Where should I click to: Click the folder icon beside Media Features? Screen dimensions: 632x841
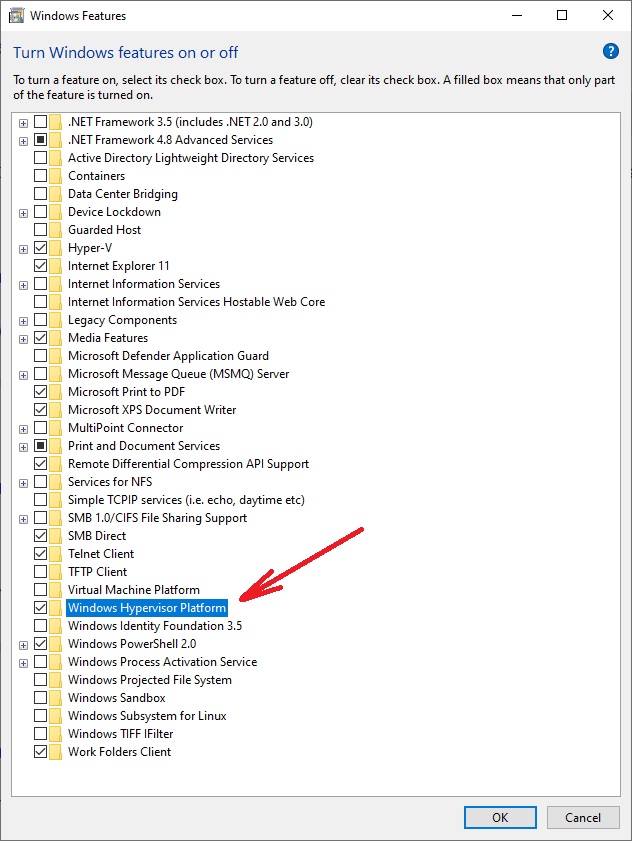55,338
